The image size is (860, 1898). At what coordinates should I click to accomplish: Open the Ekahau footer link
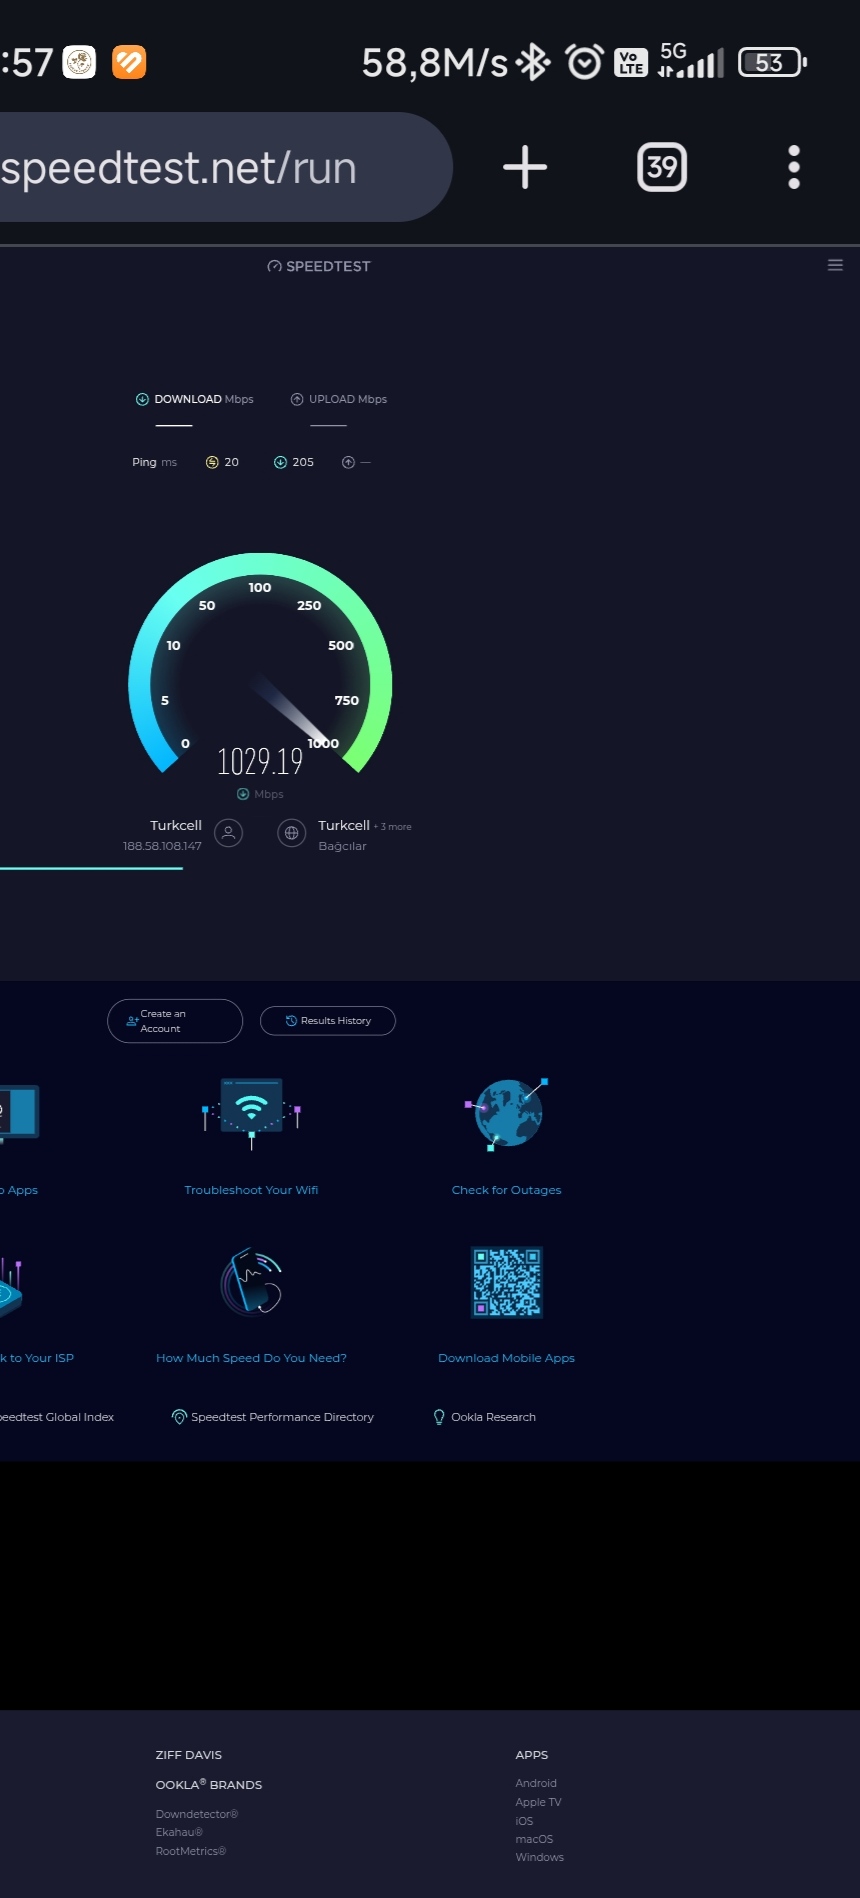click(179, 1832)
